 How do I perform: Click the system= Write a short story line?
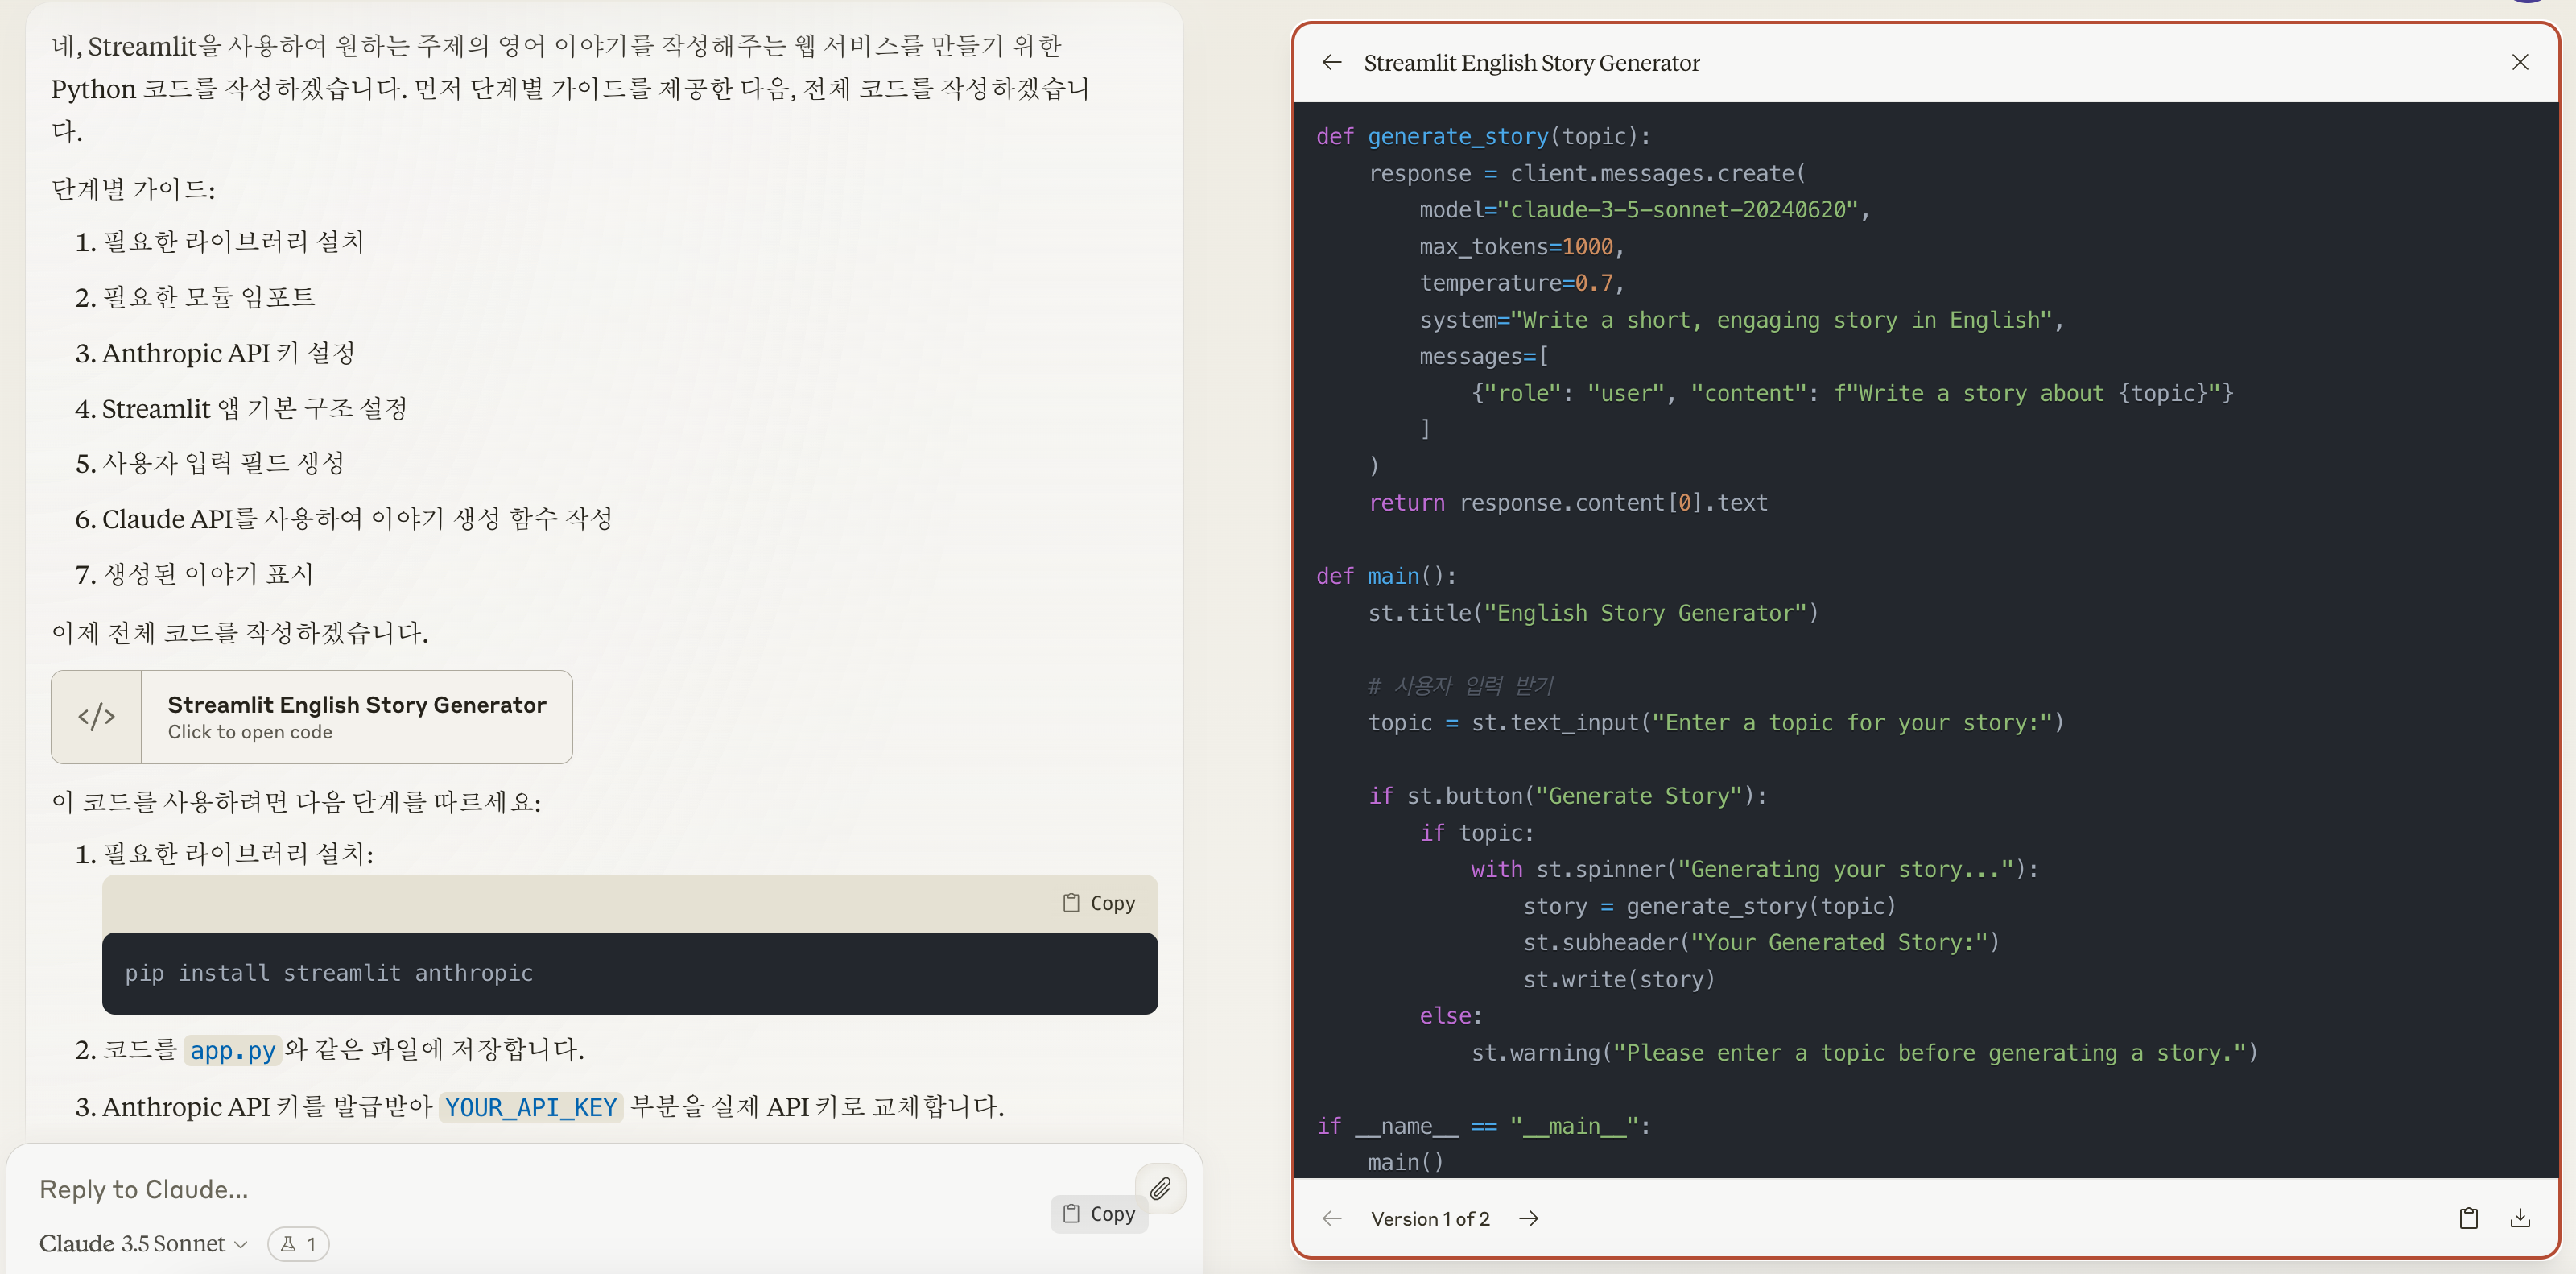click(x=1741, y=319)
